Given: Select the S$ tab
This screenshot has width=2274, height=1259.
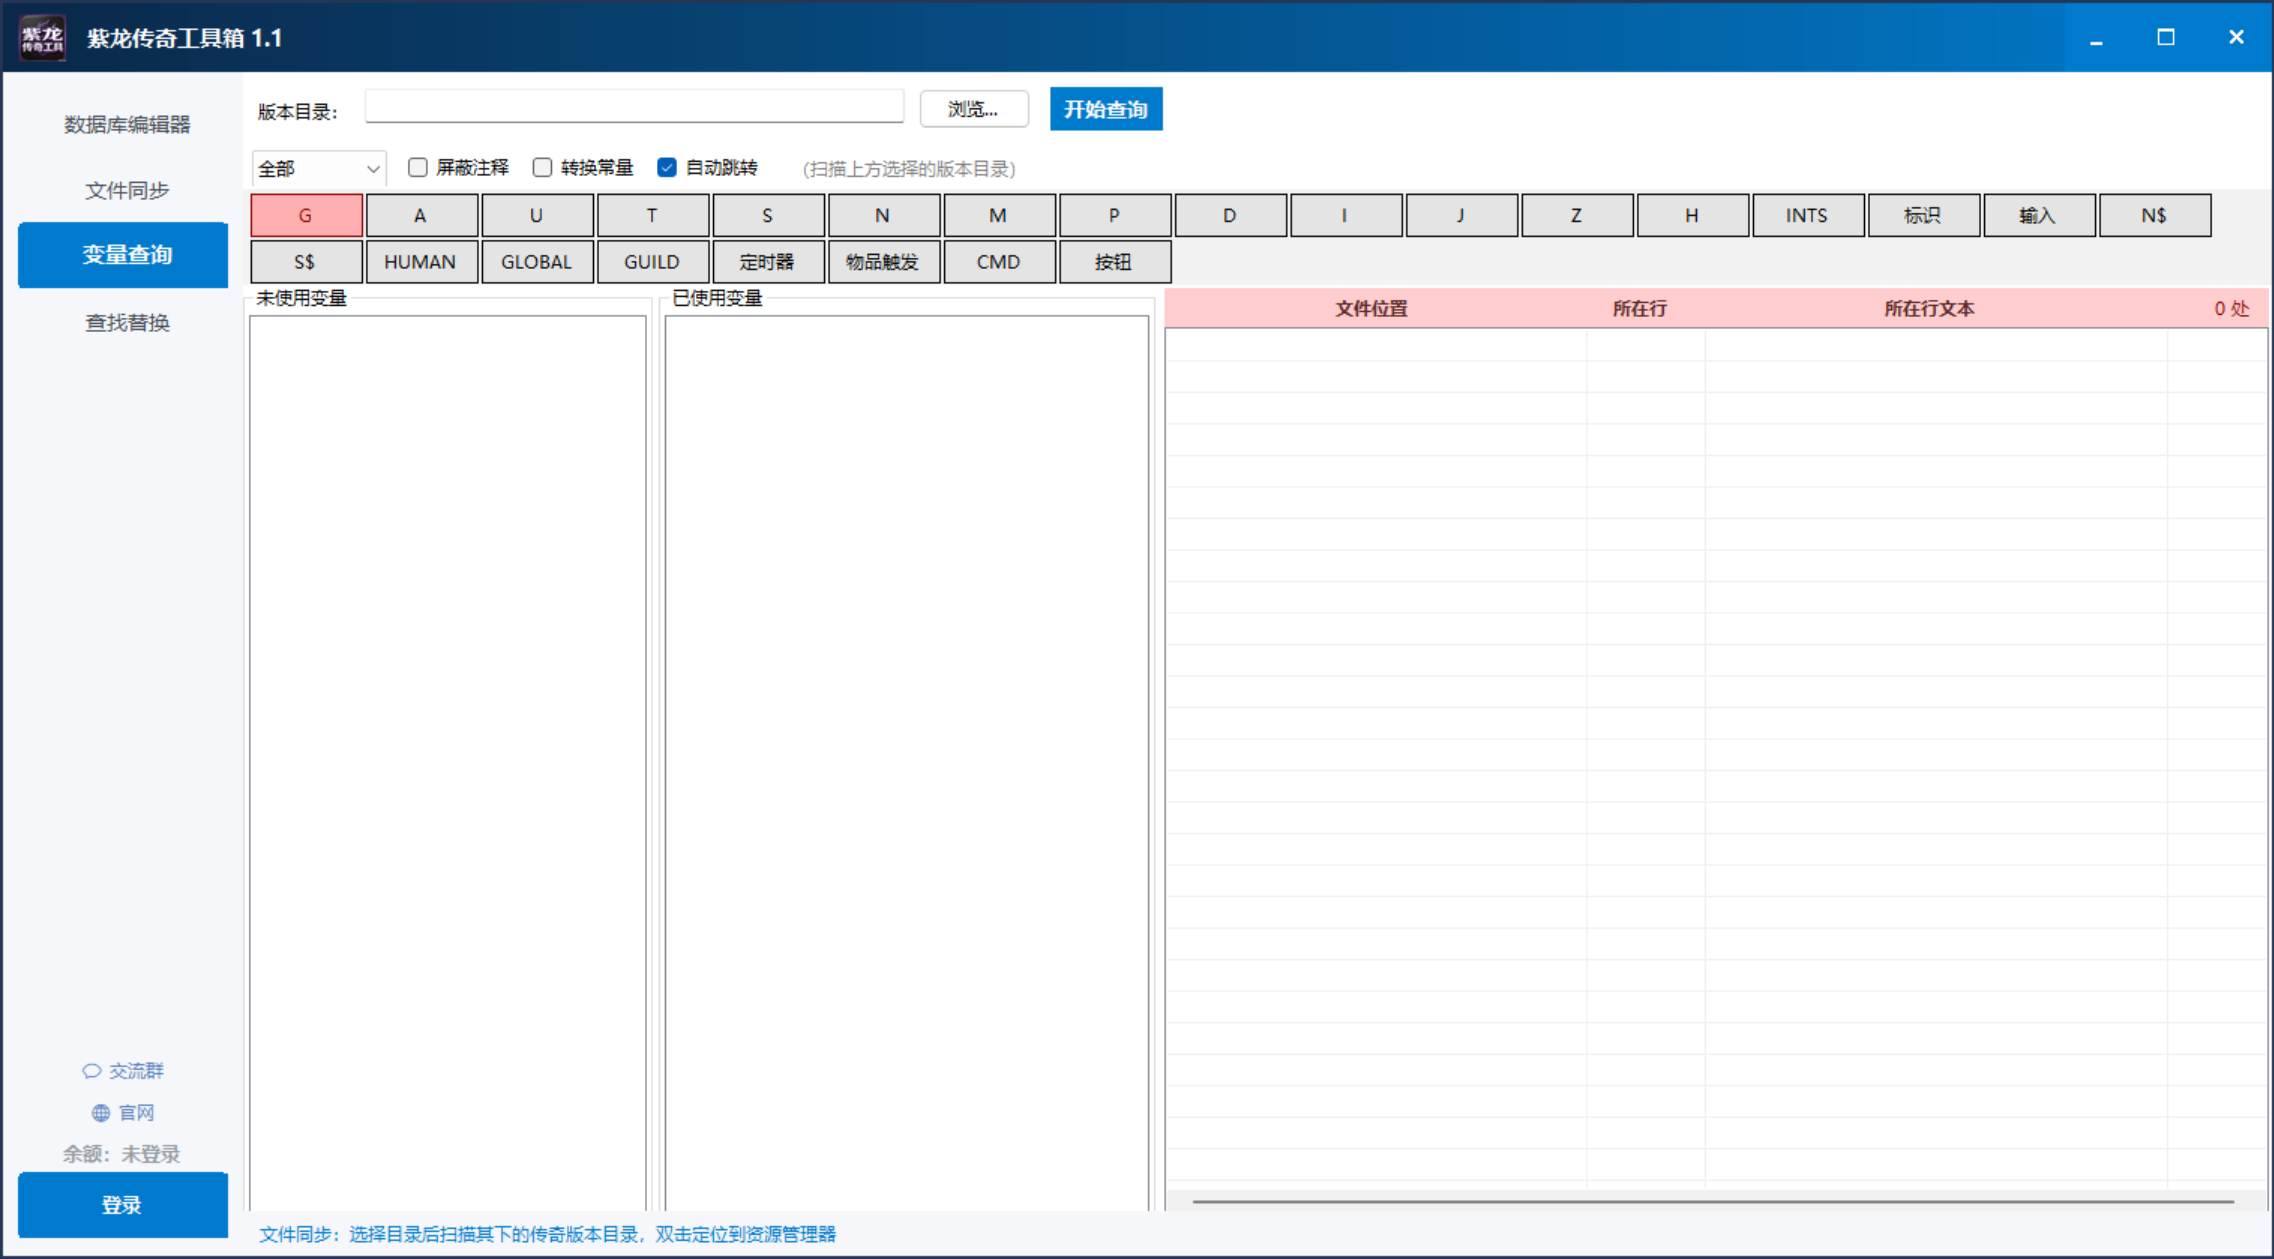Looking at the screenshot, I should 306,262.
